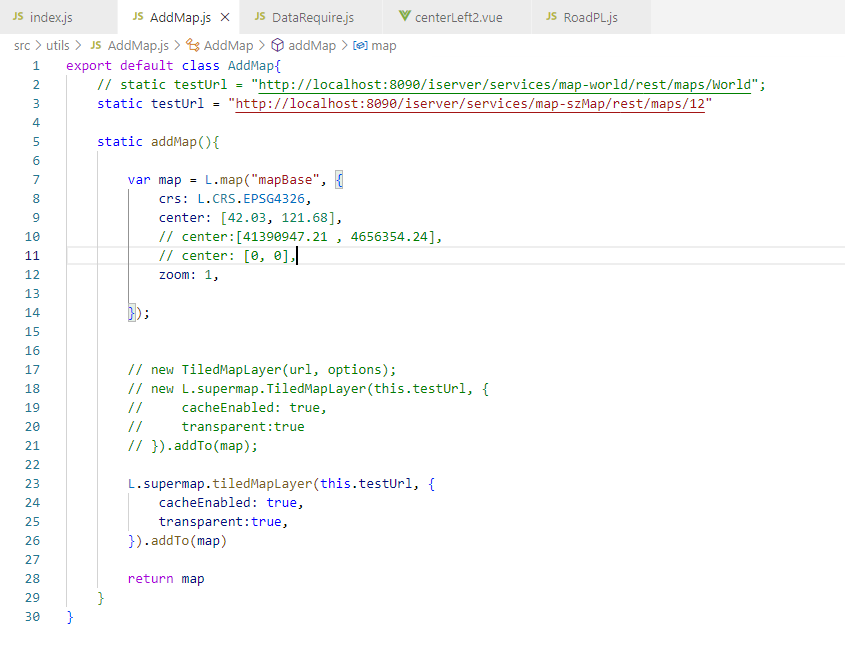The width and height of the screenshot is (845, 649).
Task: Click 'return map' on line 28
Action: (166, 579)
